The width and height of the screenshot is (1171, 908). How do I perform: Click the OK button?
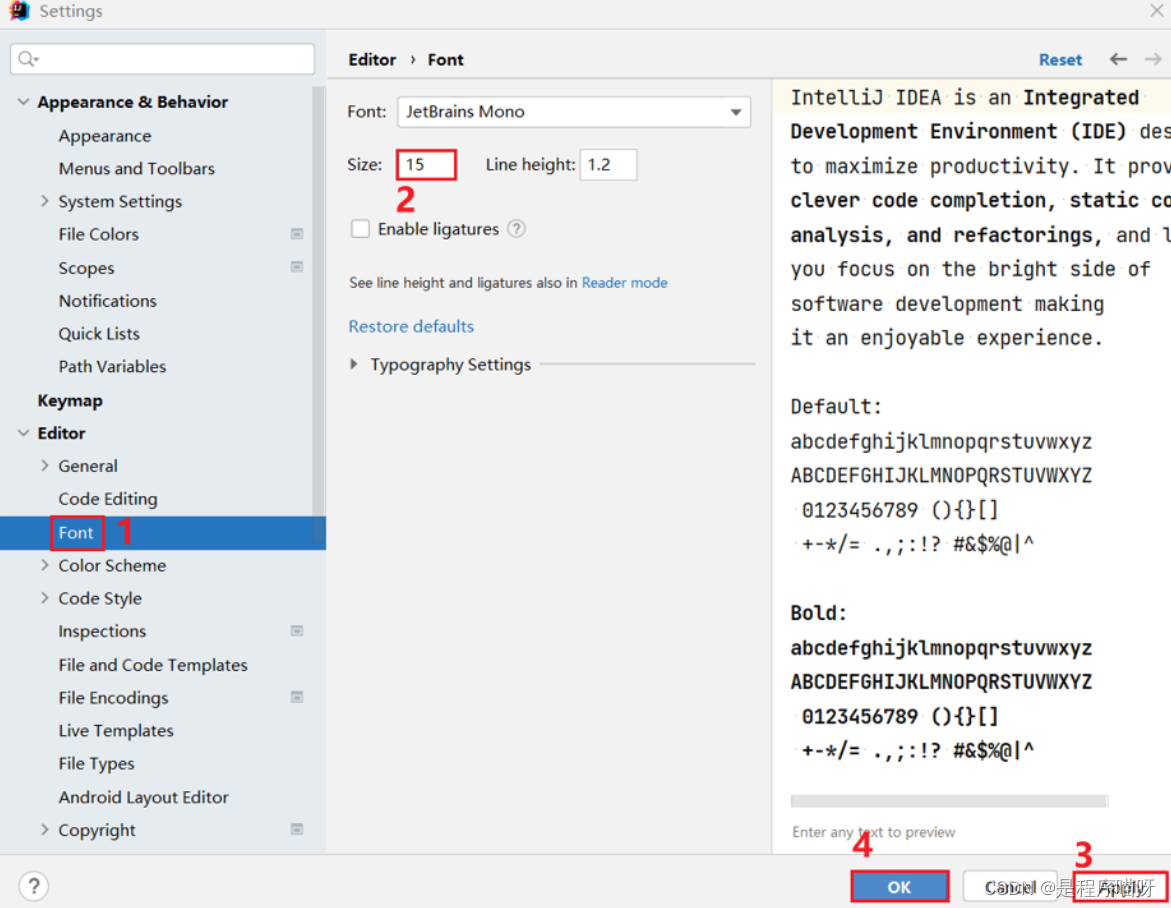tap(899, 886)
